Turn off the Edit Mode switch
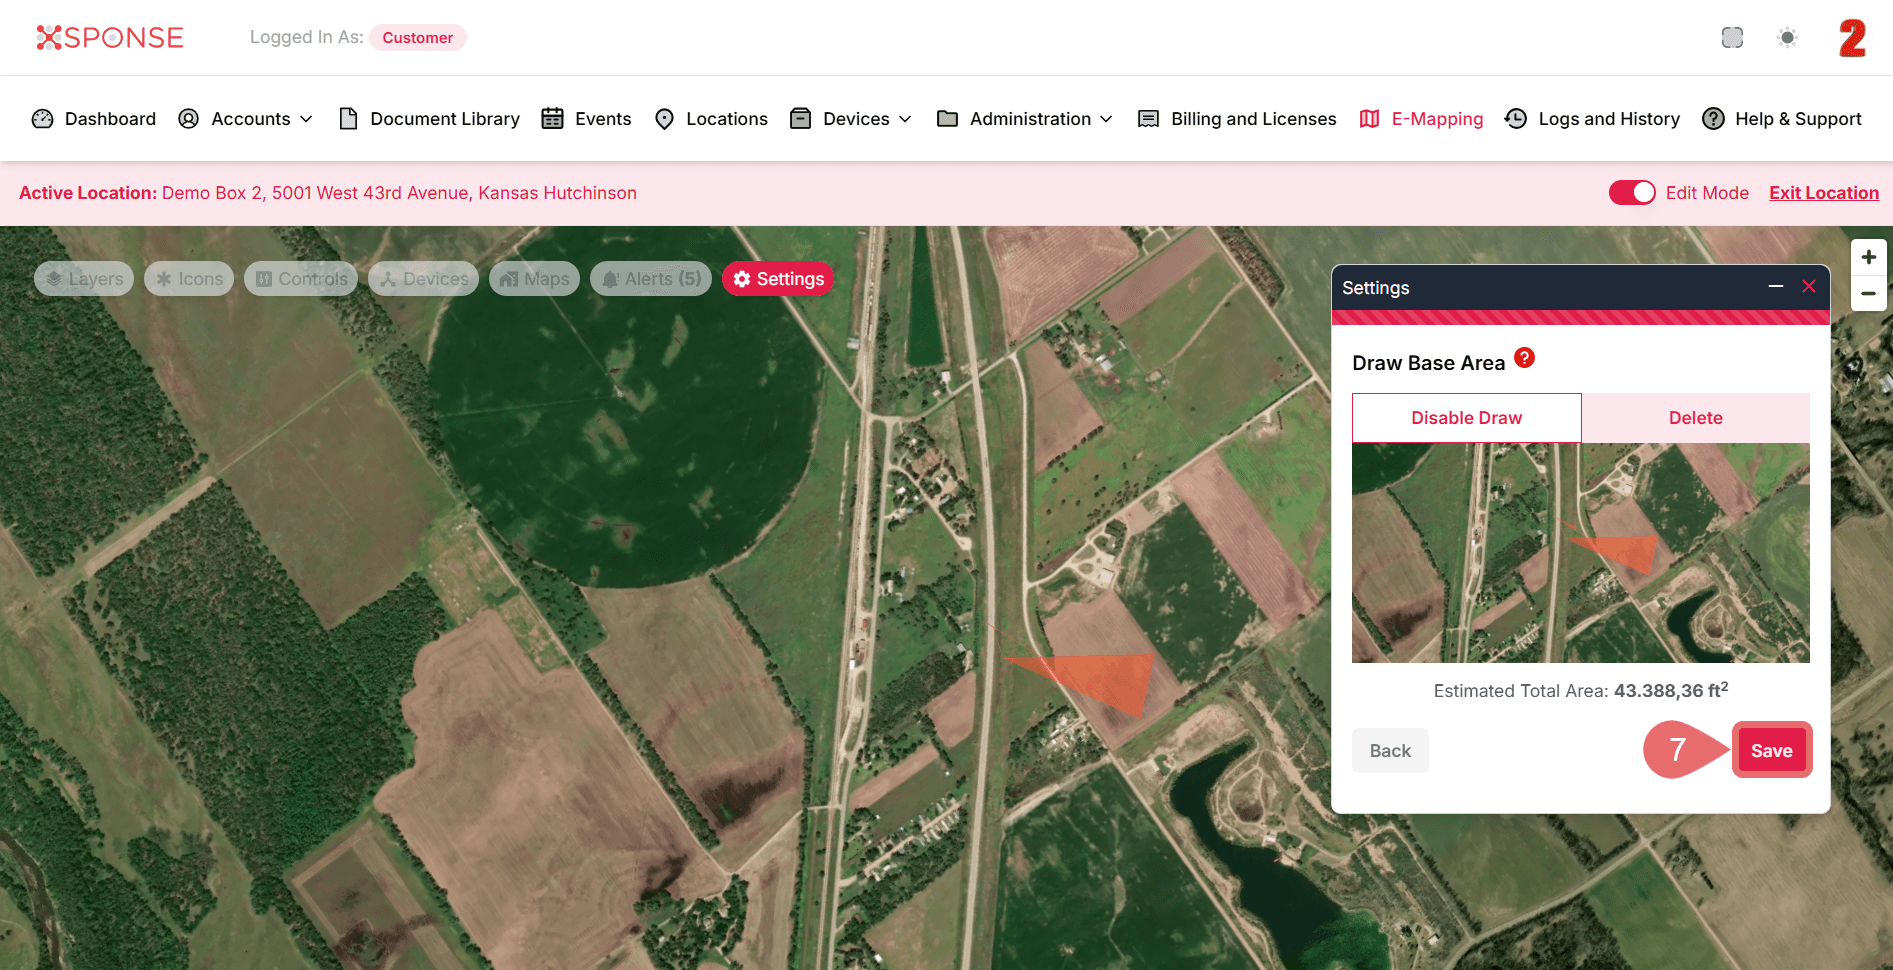The image size is (1893, 970). pos(1631,193)
